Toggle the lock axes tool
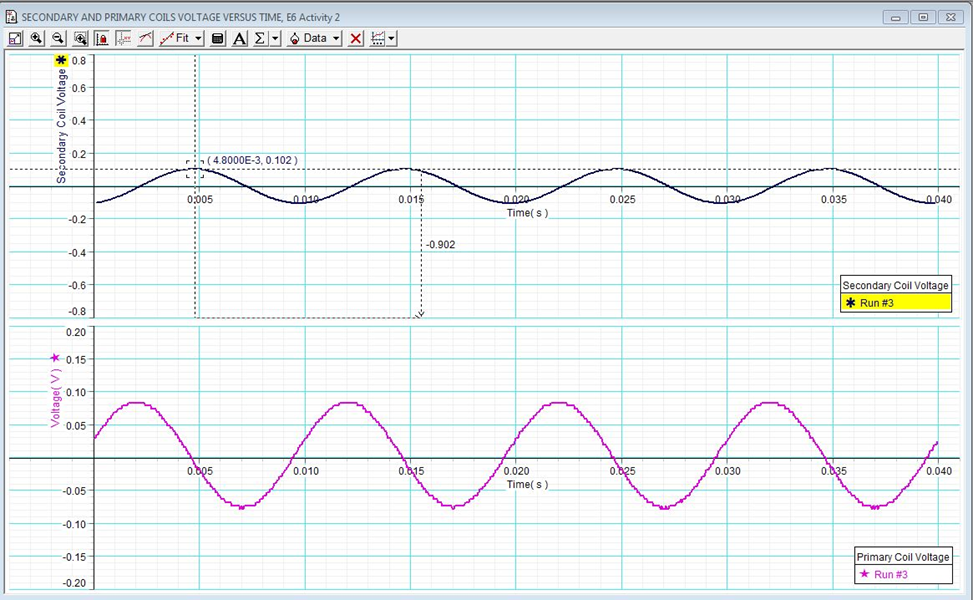Image resolution: width=973 pixels, height=600 pixels. coord(101,38)
